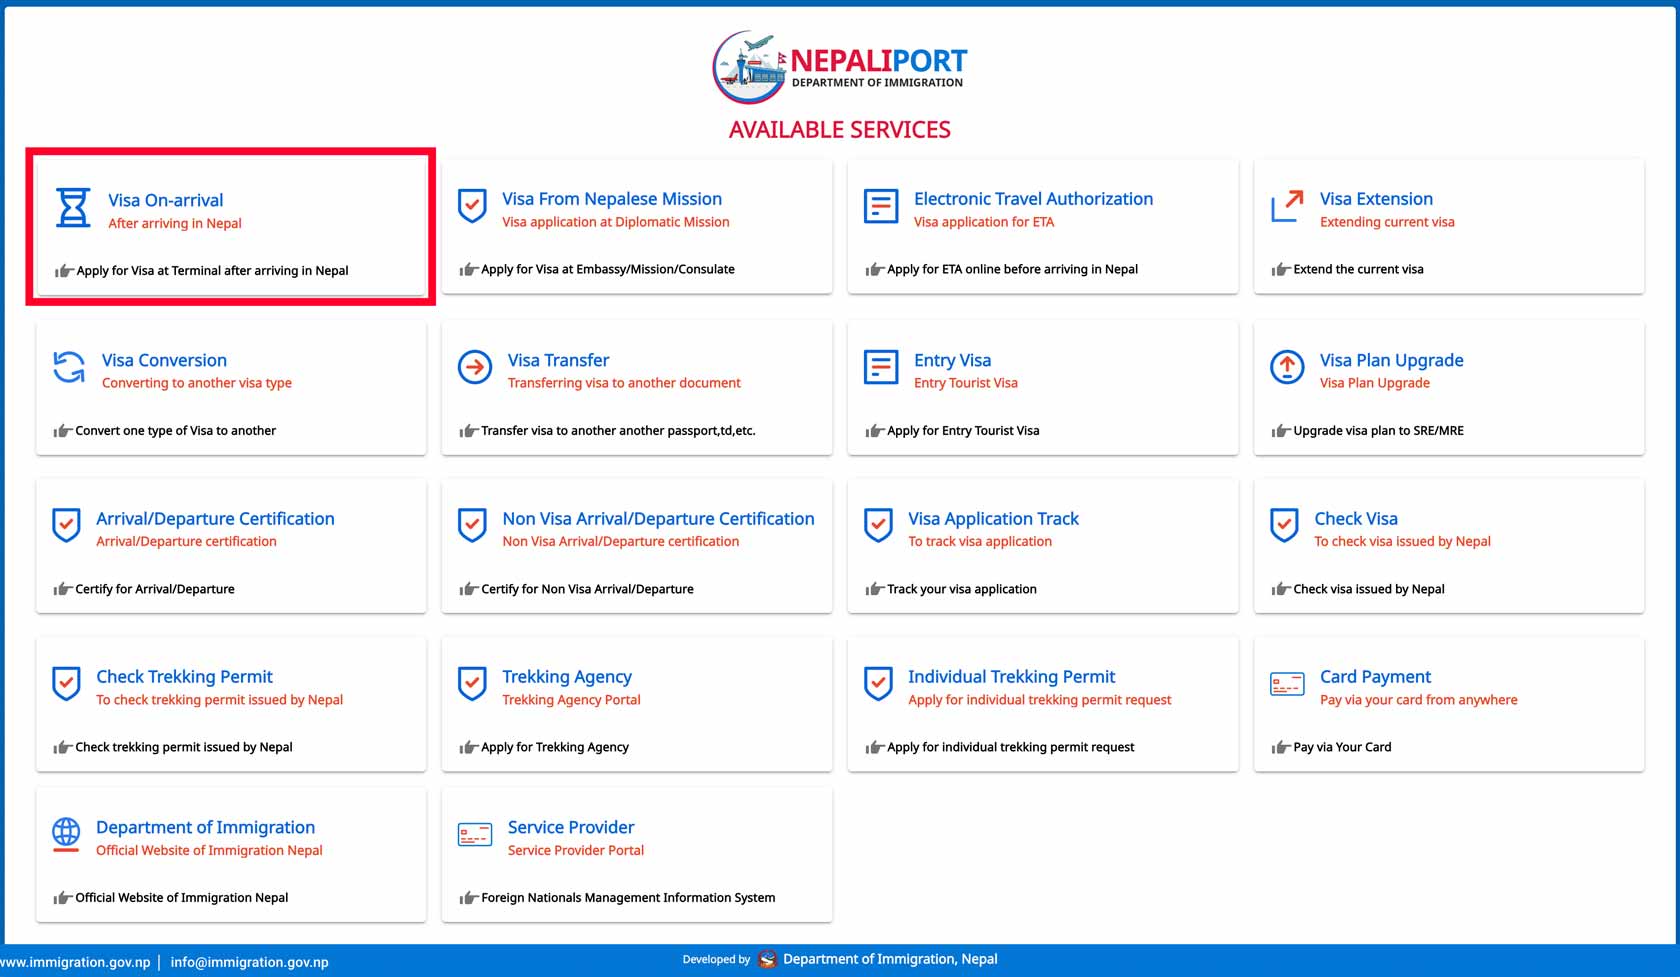Click 'Extend the current visa' text
Viewport: 1680px width, 977px height.
(x=1358, y=270)
